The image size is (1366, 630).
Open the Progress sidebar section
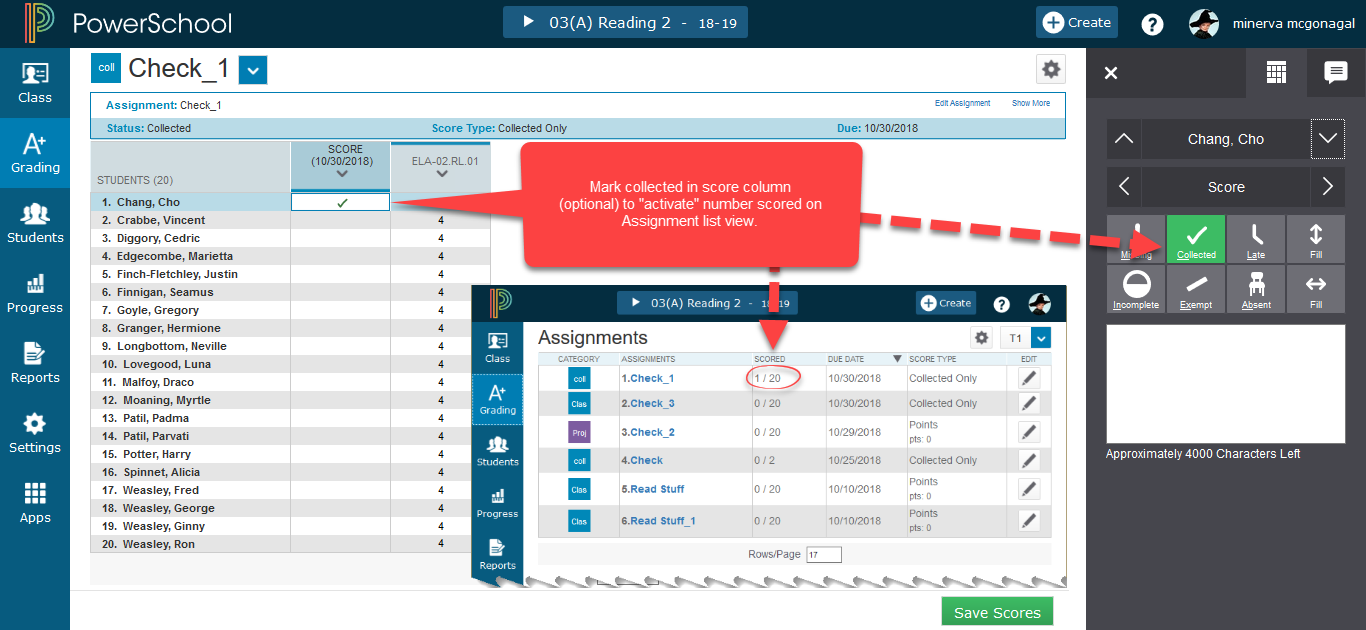point(35,293)
